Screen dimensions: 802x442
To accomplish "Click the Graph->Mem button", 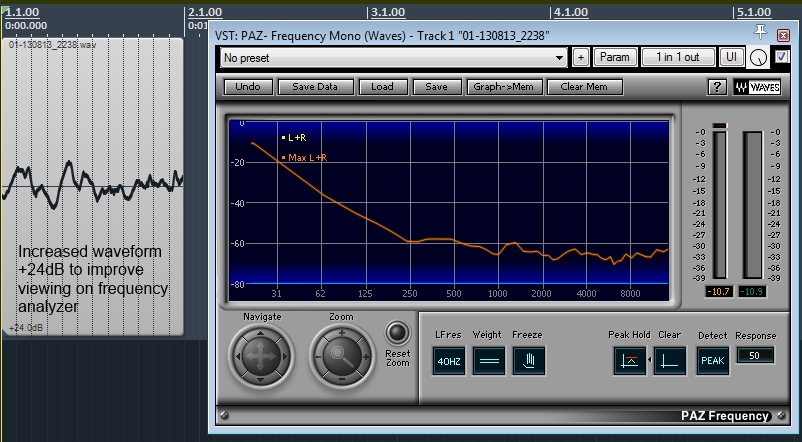I will (x=503, y=86).
